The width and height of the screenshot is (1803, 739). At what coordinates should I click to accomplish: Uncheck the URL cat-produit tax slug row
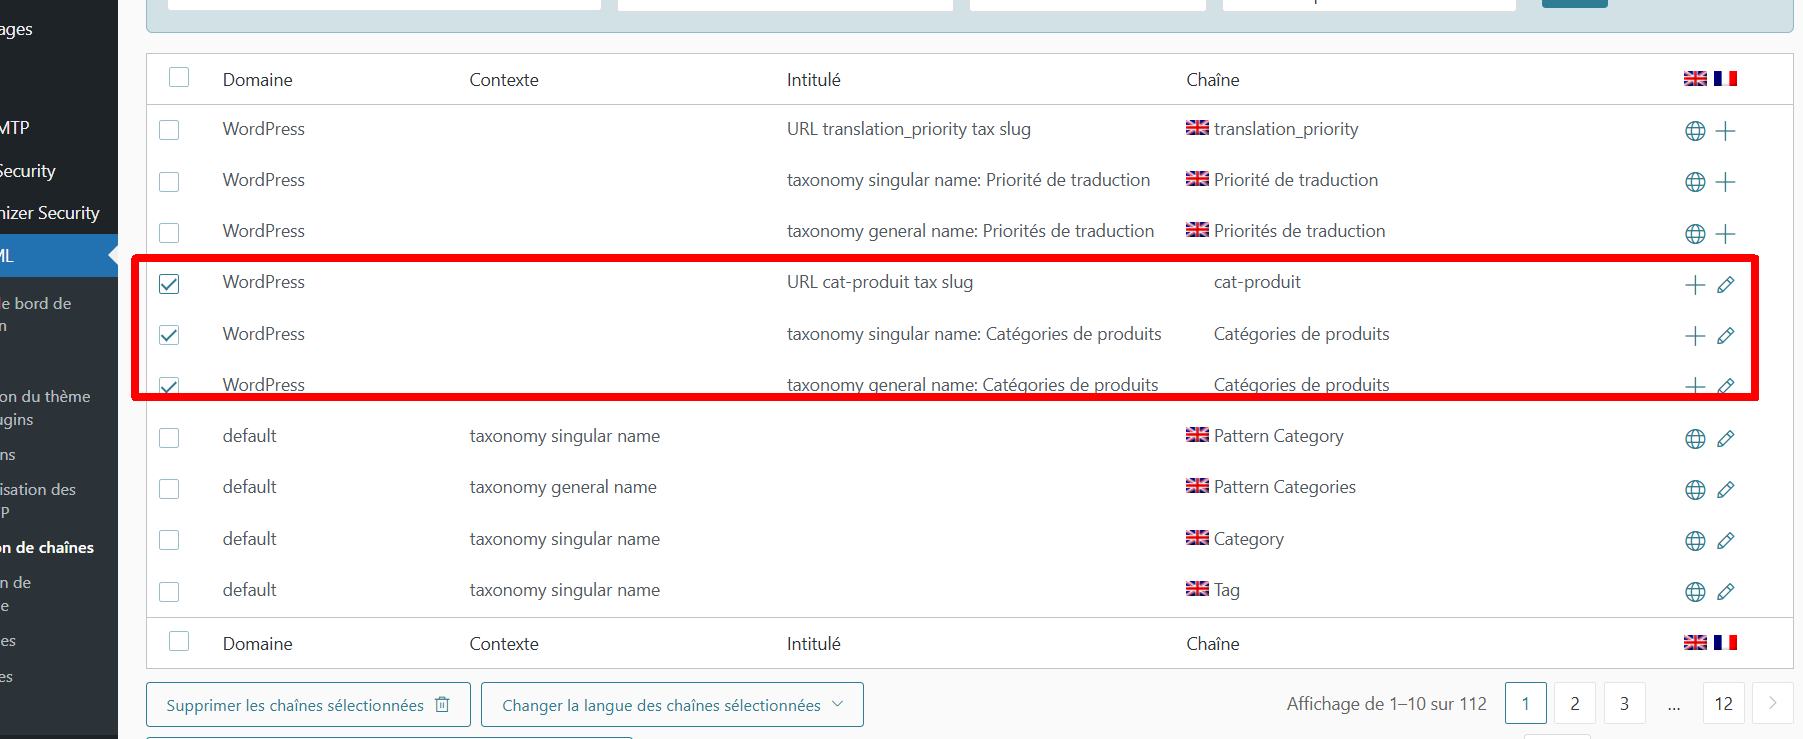(169, 284)
